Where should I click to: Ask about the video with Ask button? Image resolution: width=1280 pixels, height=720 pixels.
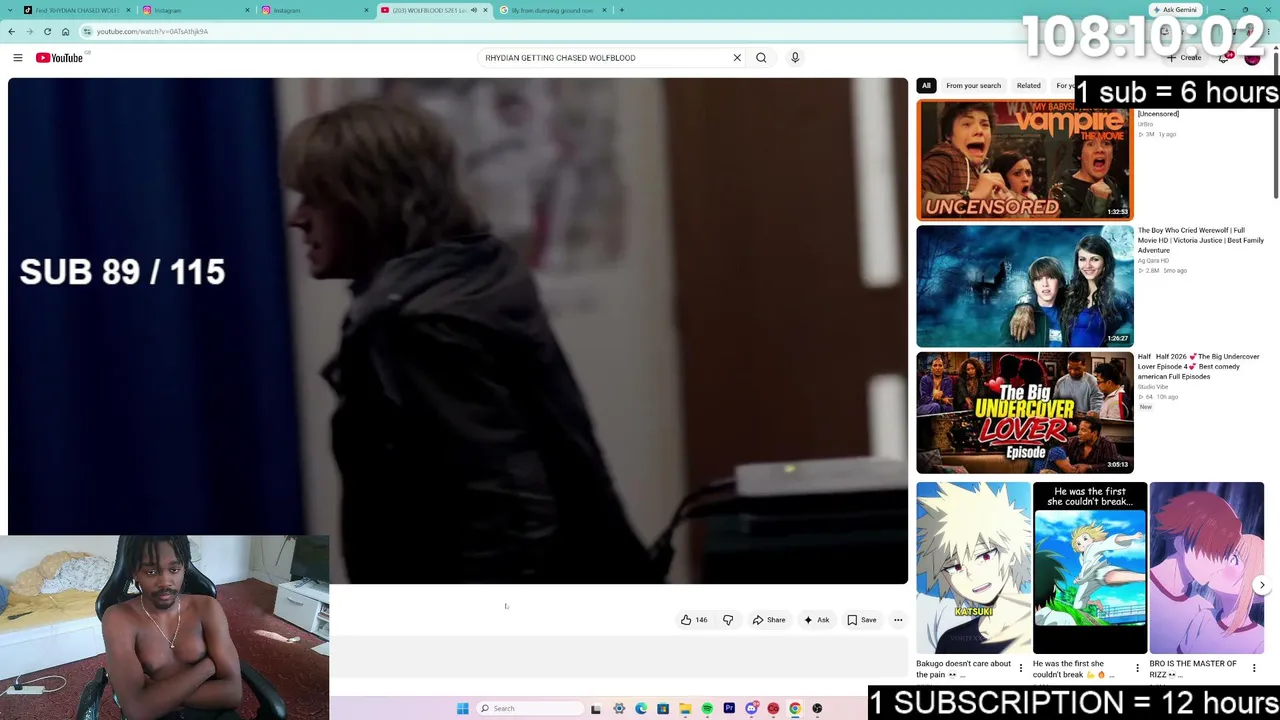point(816,620)
